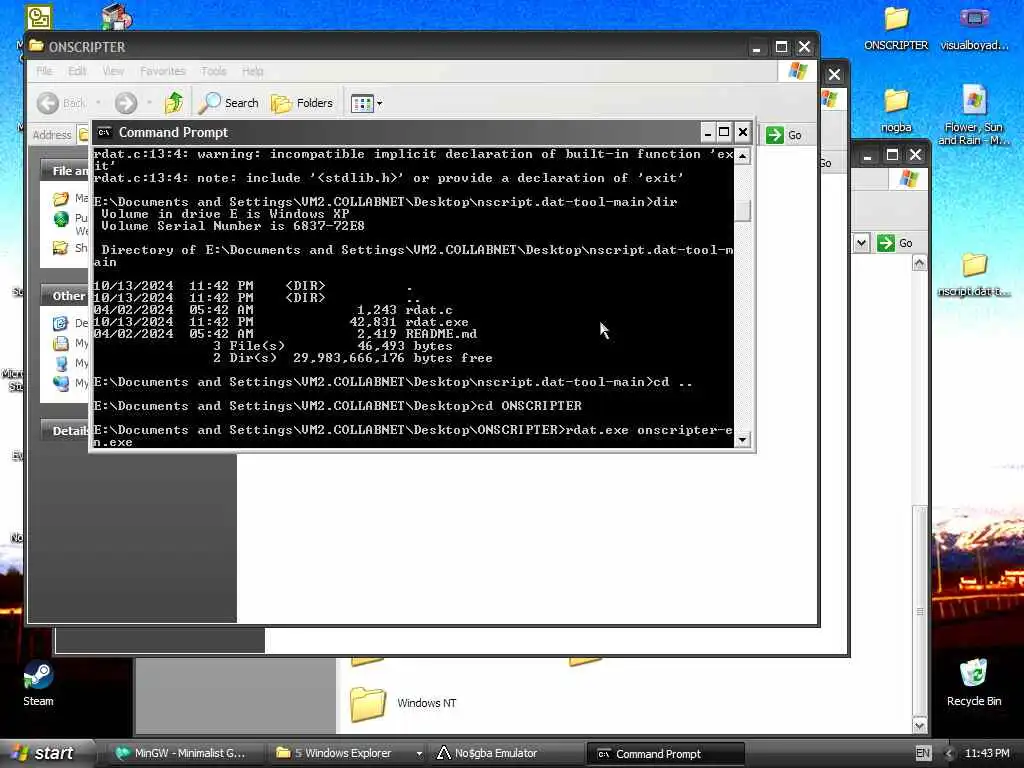Image resolution: width=1024 pixels, height=768 pixels.
Task: Open the Back history dropdown arrow
Action: click(x=98, y=103)
